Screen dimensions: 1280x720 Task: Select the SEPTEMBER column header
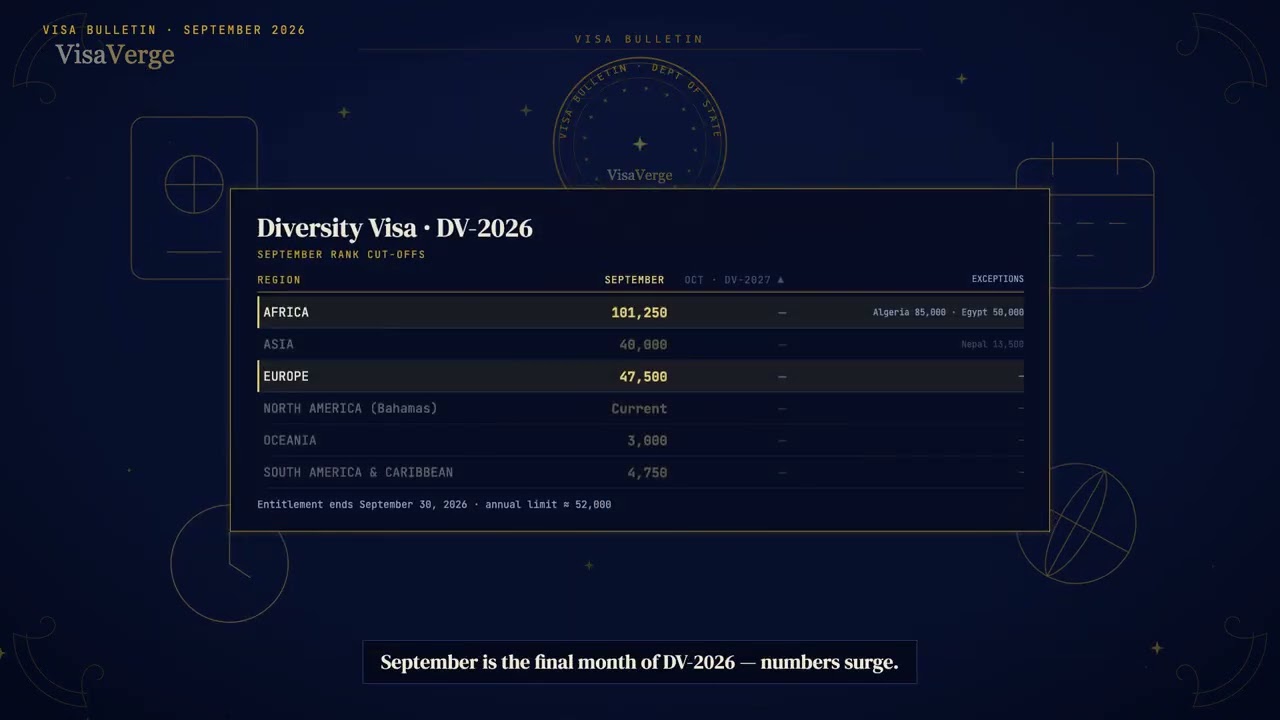point(634,280)
